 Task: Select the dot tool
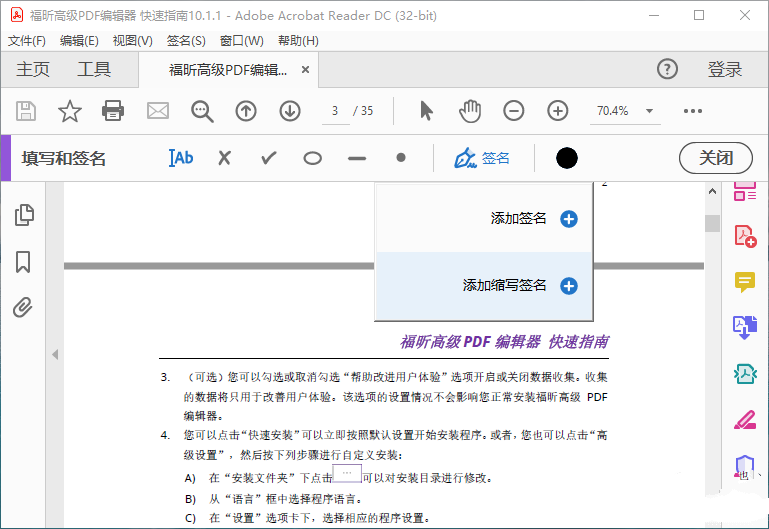(401, 157)
